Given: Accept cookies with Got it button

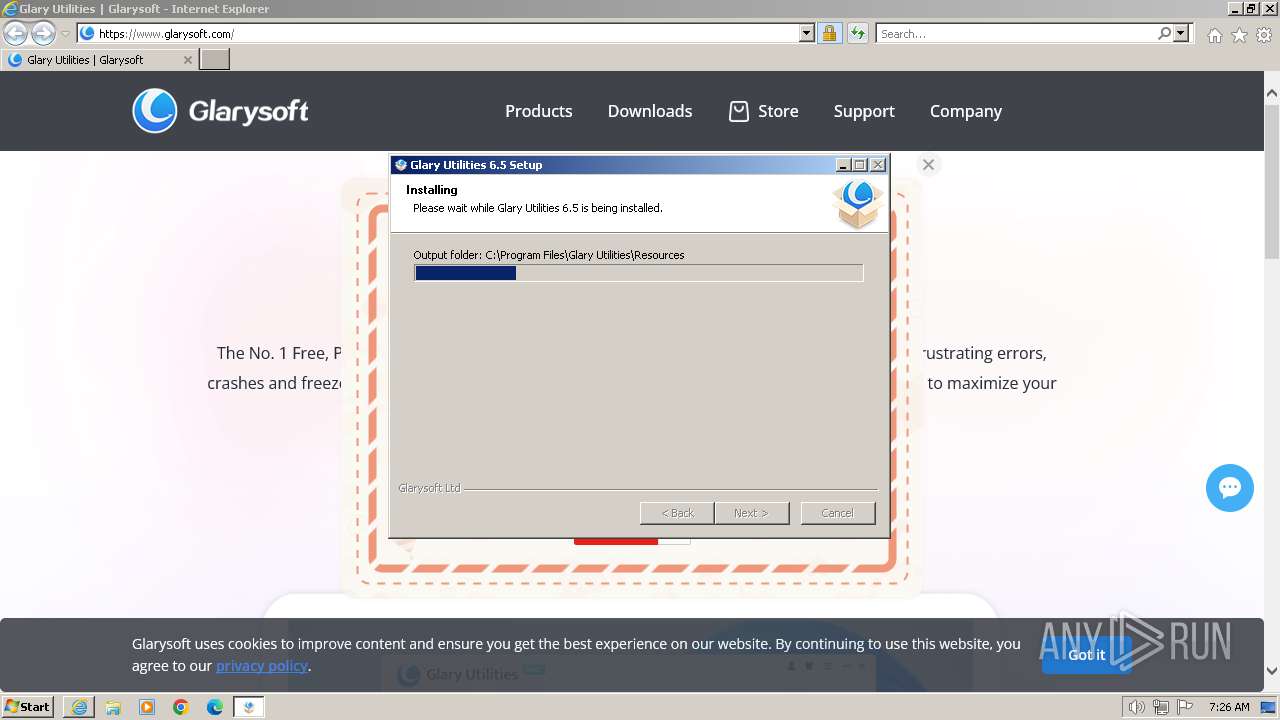Looking at the screenshot, I should (1086, 655).
